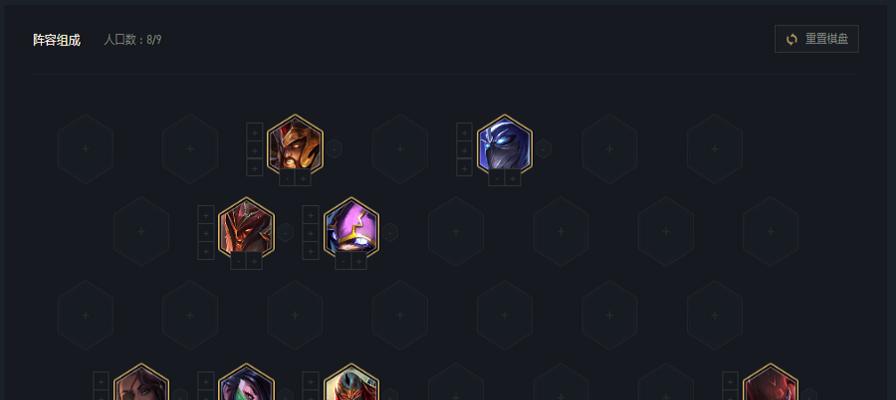Click the empty hex between Pantheon and Shen
Viewport: 896px width, 400px height.
(400, 149)
